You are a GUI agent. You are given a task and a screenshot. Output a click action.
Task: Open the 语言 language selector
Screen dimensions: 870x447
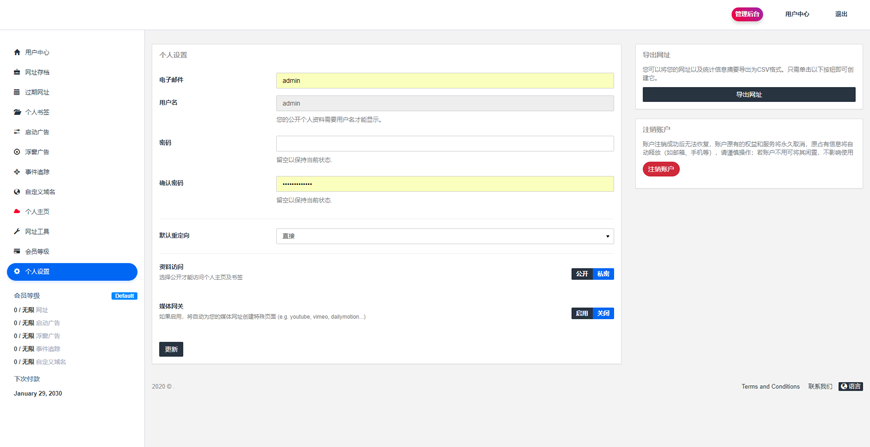[850, 386]
